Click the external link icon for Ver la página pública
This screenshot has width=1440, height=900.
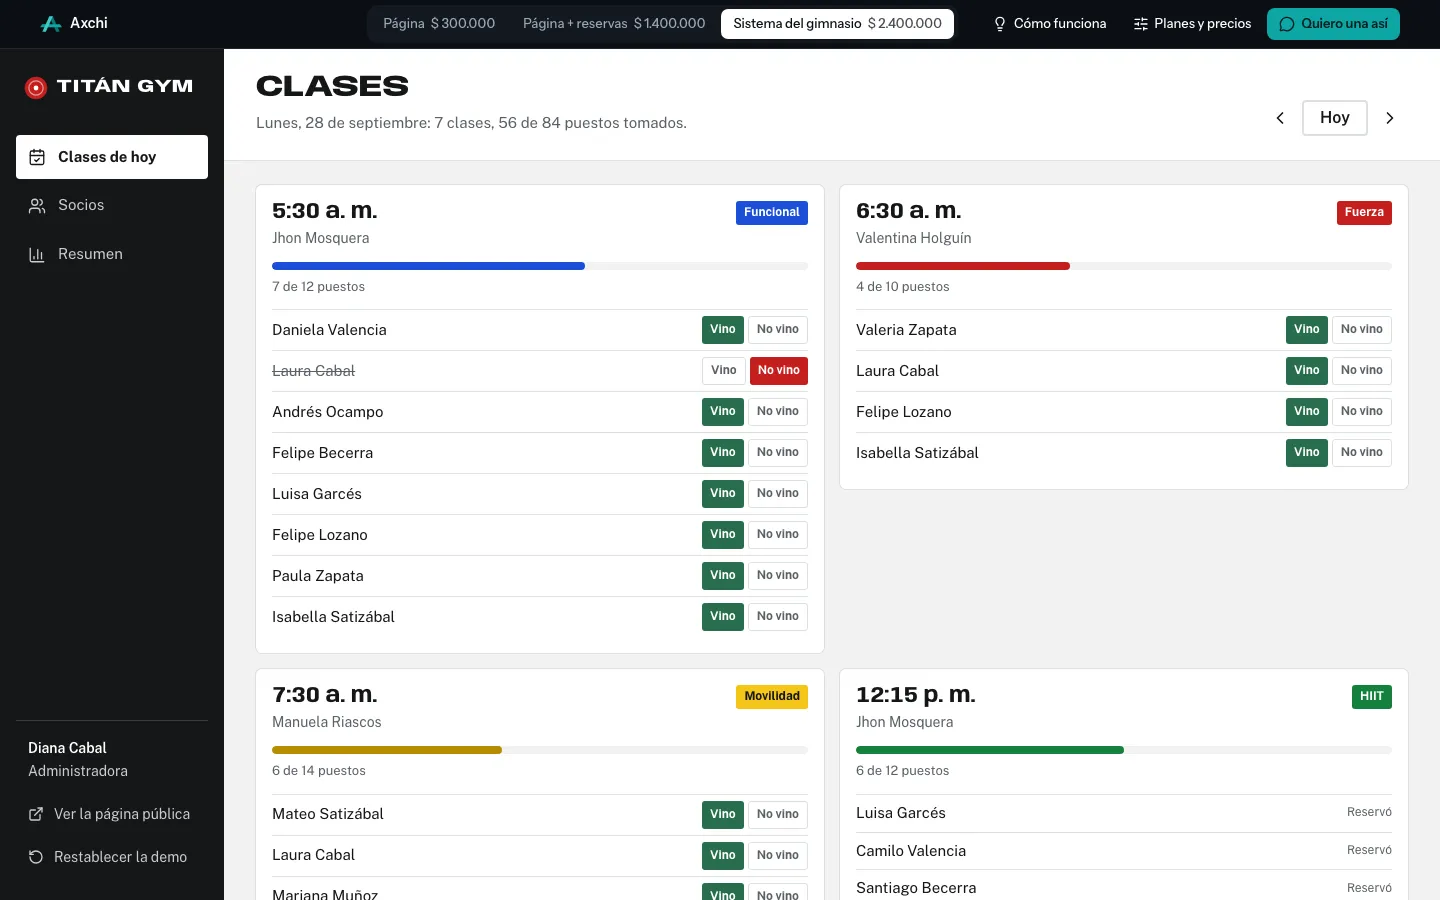point(36,814)
